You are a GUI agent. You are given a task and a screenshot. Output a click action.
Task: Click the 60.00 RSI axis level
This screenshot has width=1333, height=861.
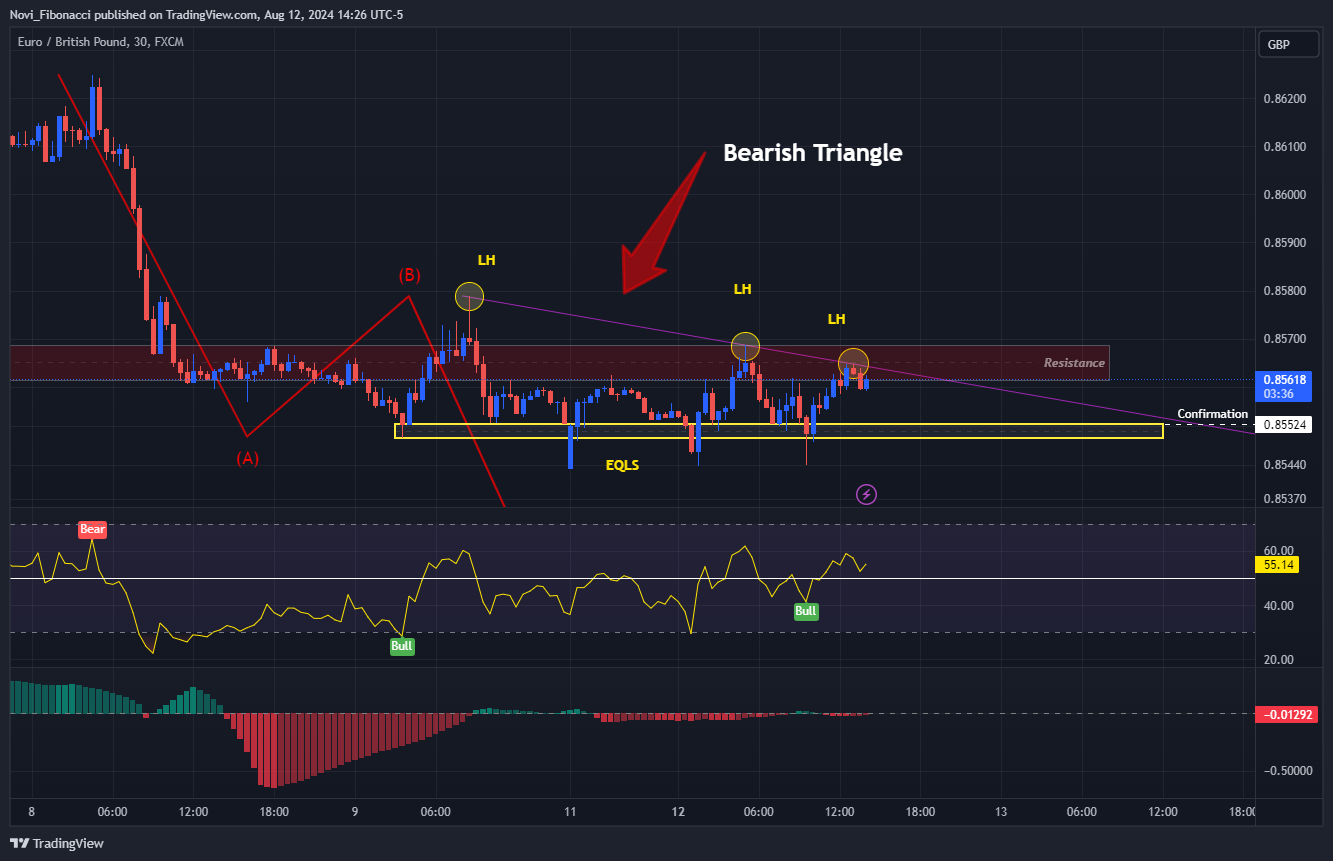click(x=1278, y=550)
